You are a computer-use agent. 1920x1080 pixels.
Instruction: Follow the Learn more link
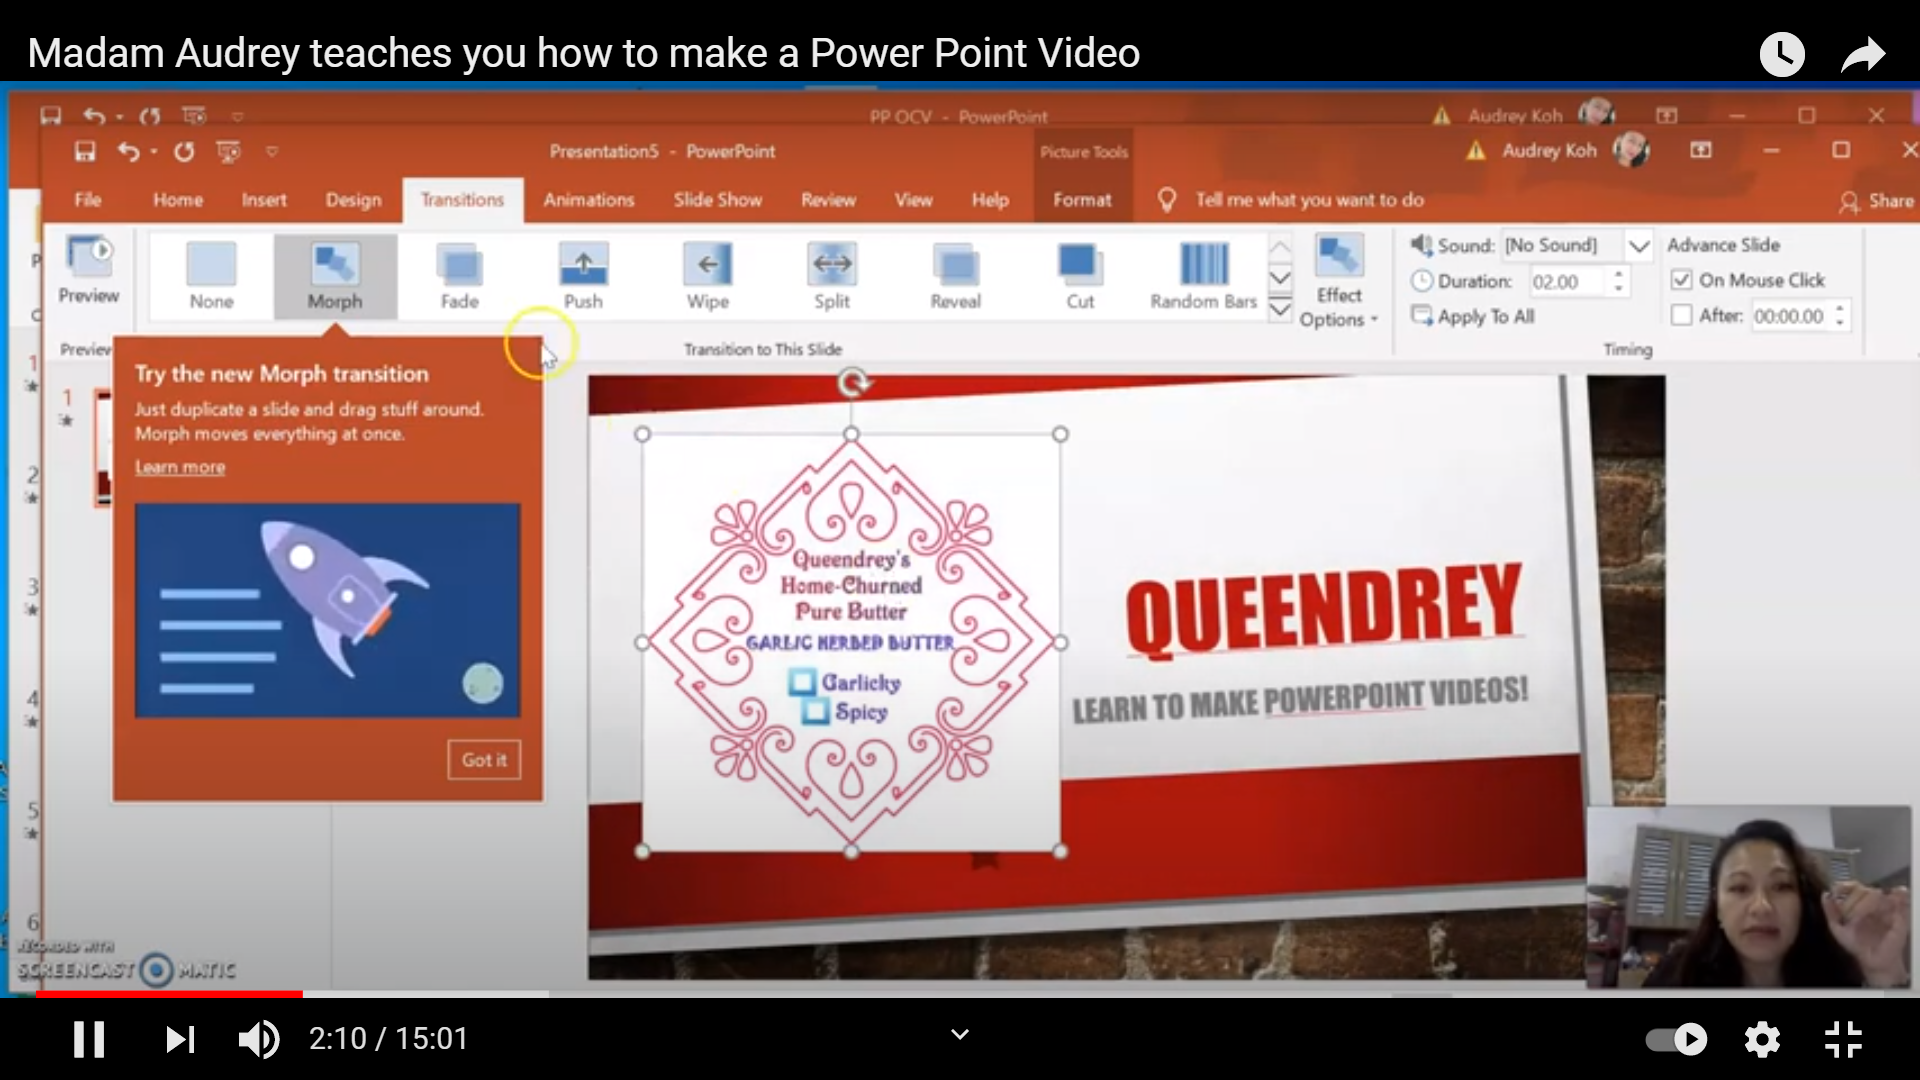tap(180, 467)
